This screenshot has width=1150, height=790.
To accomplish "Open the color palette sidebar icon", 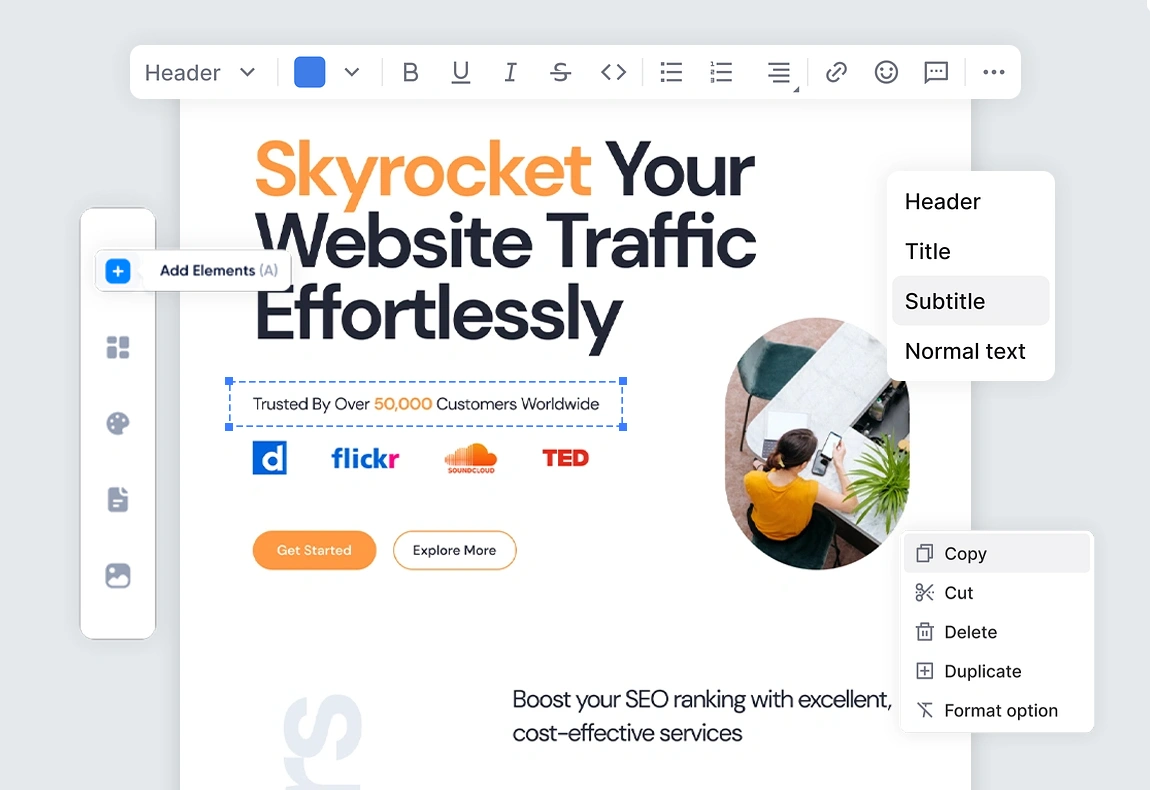I will (118, 423).
